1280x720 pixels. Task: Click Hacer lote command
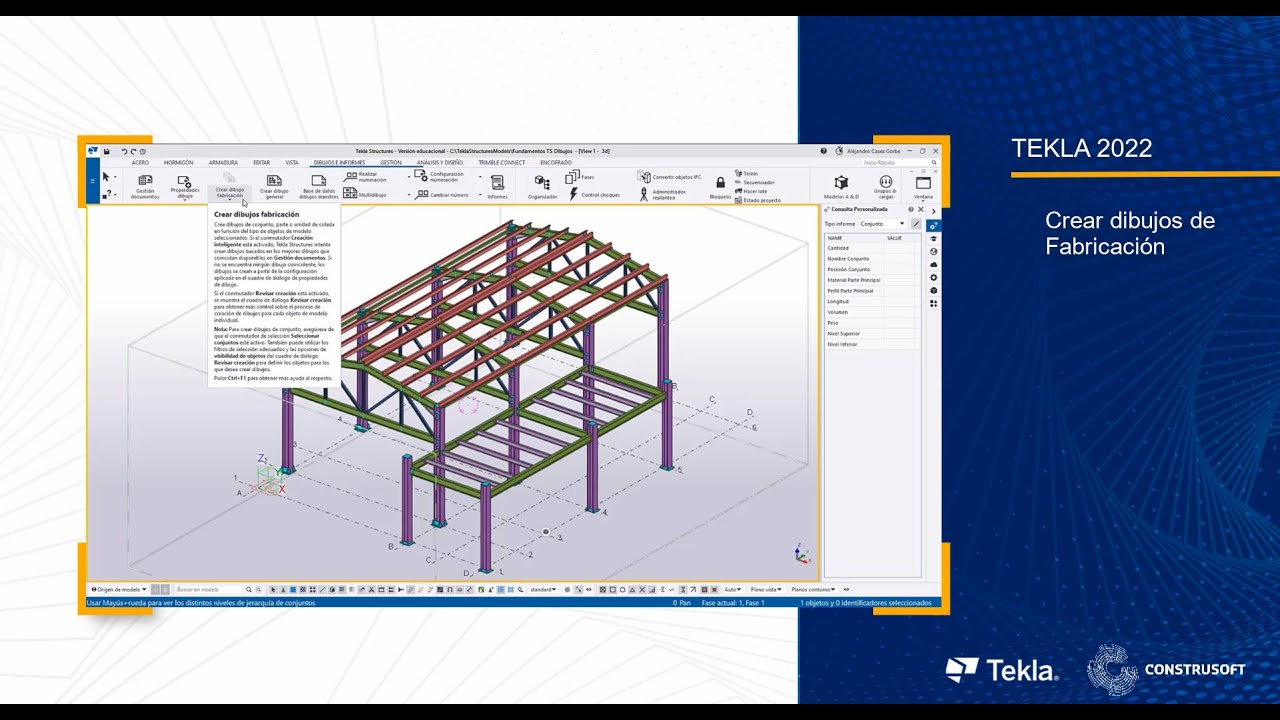click(x=750, y=191)
